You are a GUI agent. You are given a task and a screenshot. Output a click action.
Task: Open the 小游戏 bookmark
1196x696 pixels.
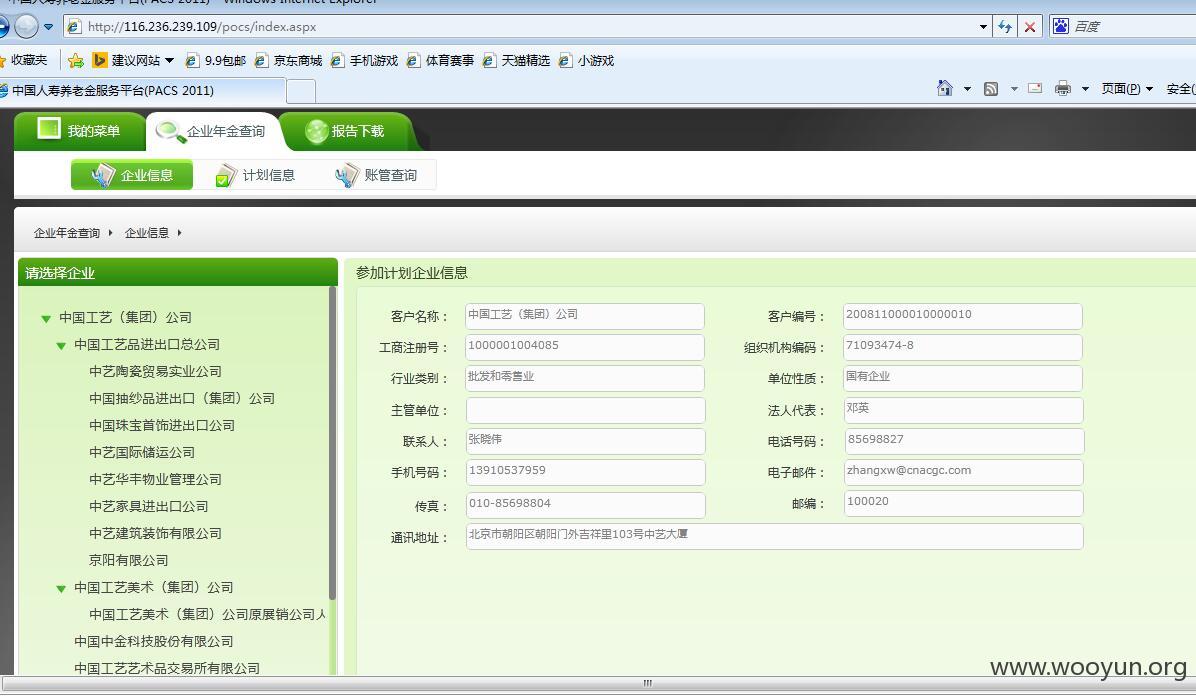click(587, 60)
